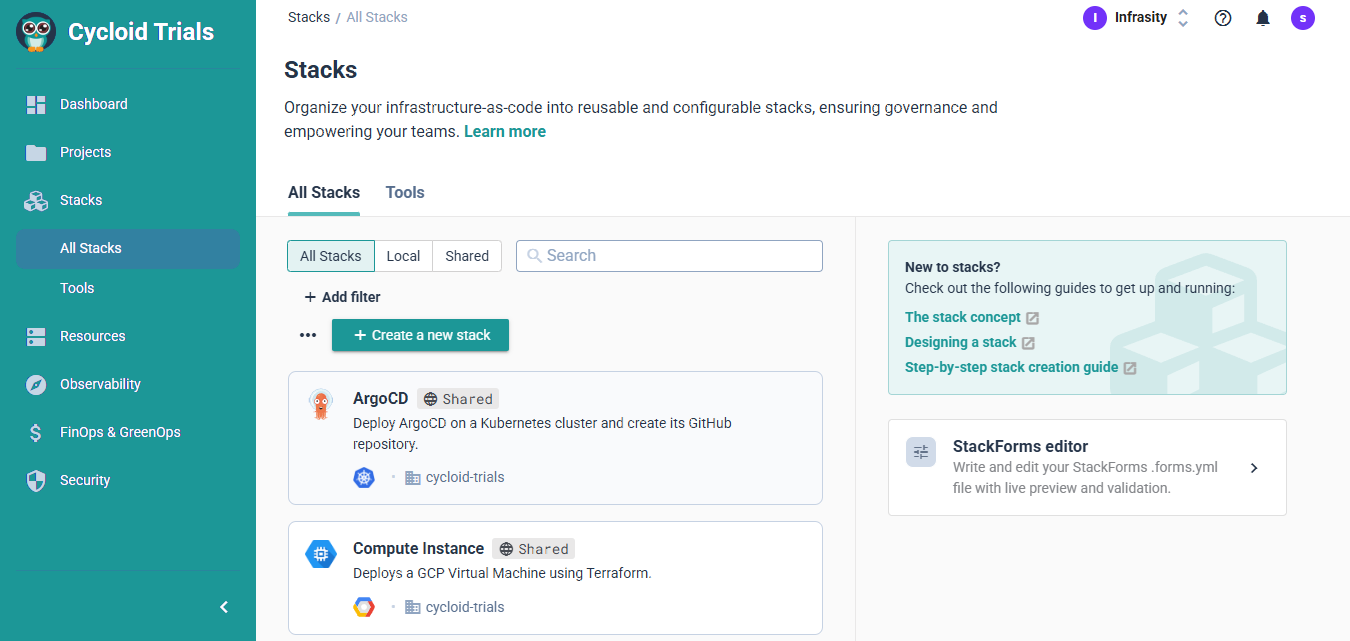
Task: Click the ArgoCD stack logo
Action: [320, 404]
